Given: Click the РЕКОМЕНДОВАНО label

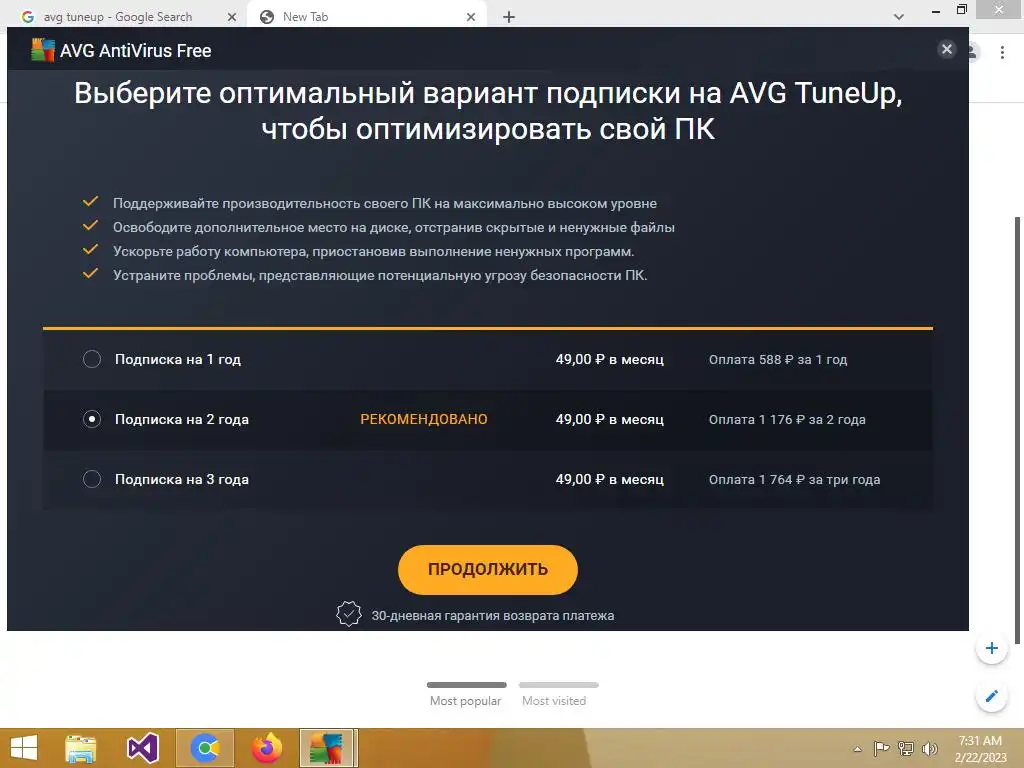Looking at the screenshot, I should pos(424,419).
